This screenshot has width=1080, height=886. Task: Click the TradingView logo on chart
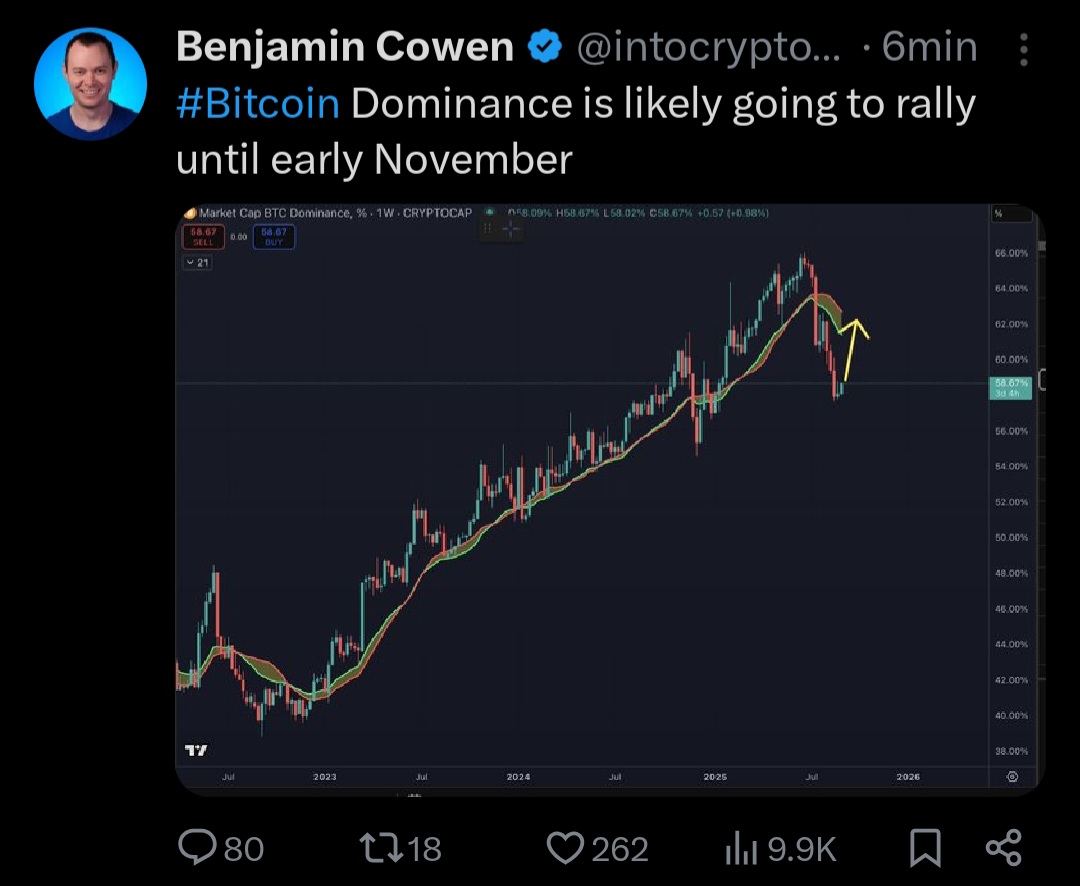click(196, 750)
